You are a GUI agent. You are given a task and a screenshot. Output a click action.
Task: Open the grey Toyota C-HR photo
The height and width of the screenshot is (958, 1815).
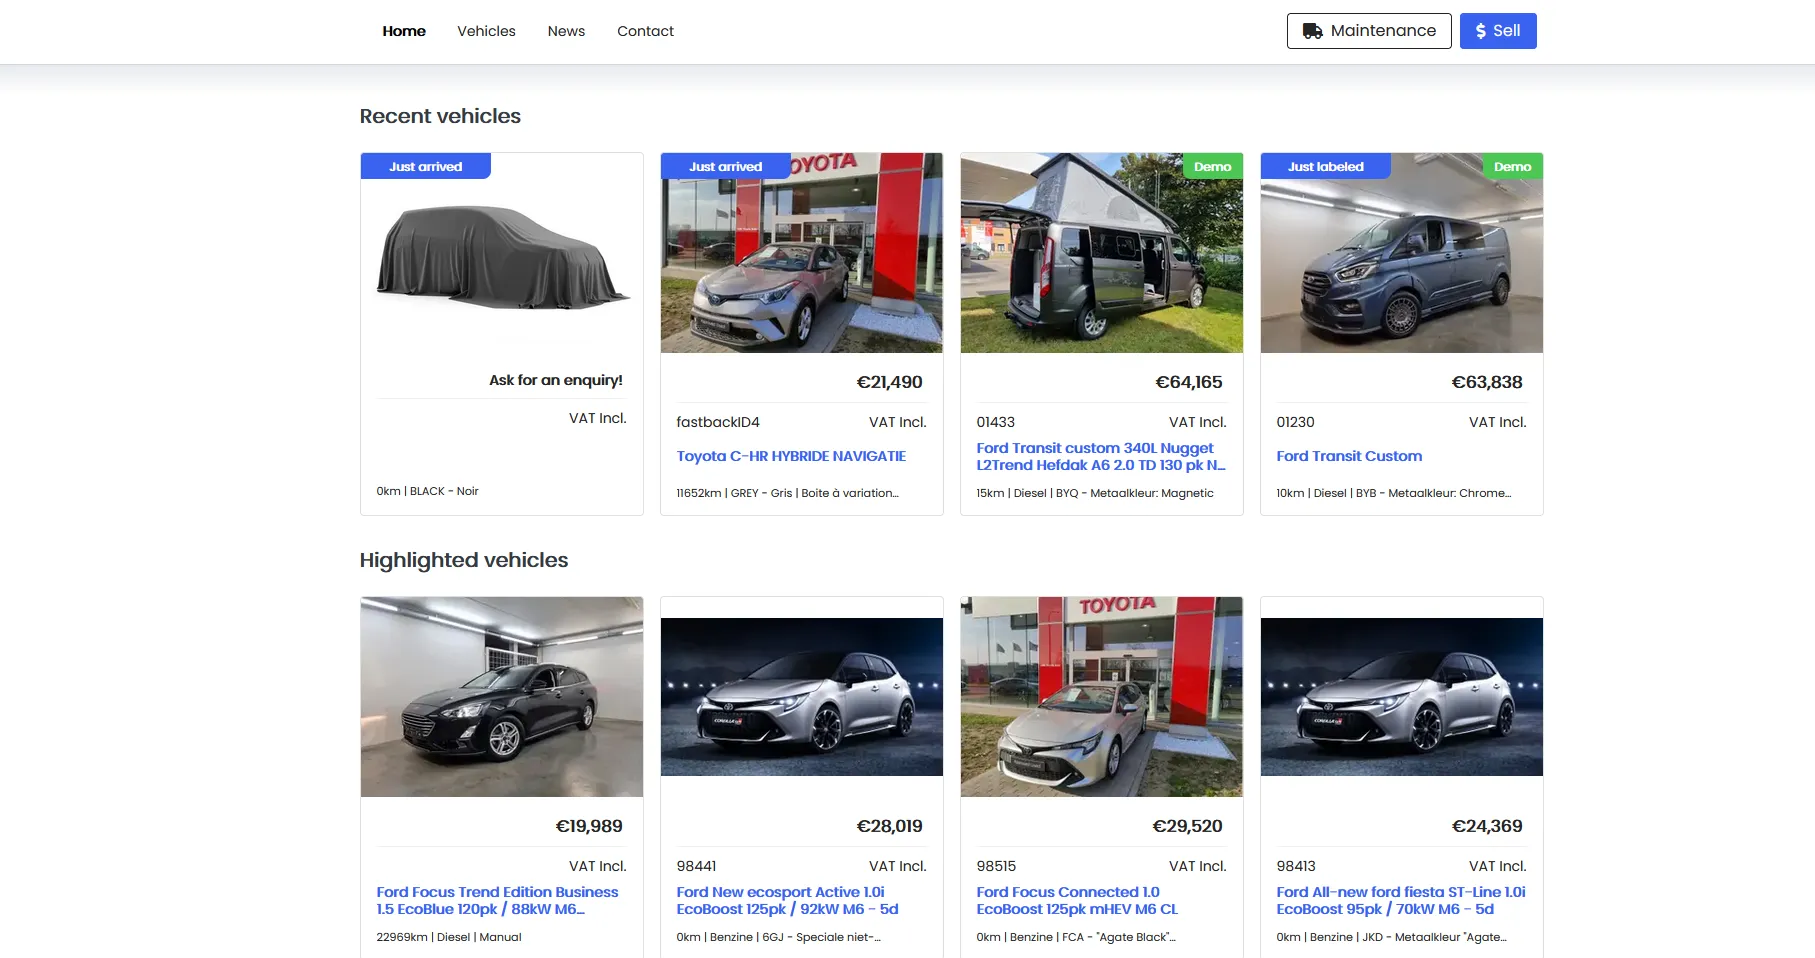click(x=802, y=253)
